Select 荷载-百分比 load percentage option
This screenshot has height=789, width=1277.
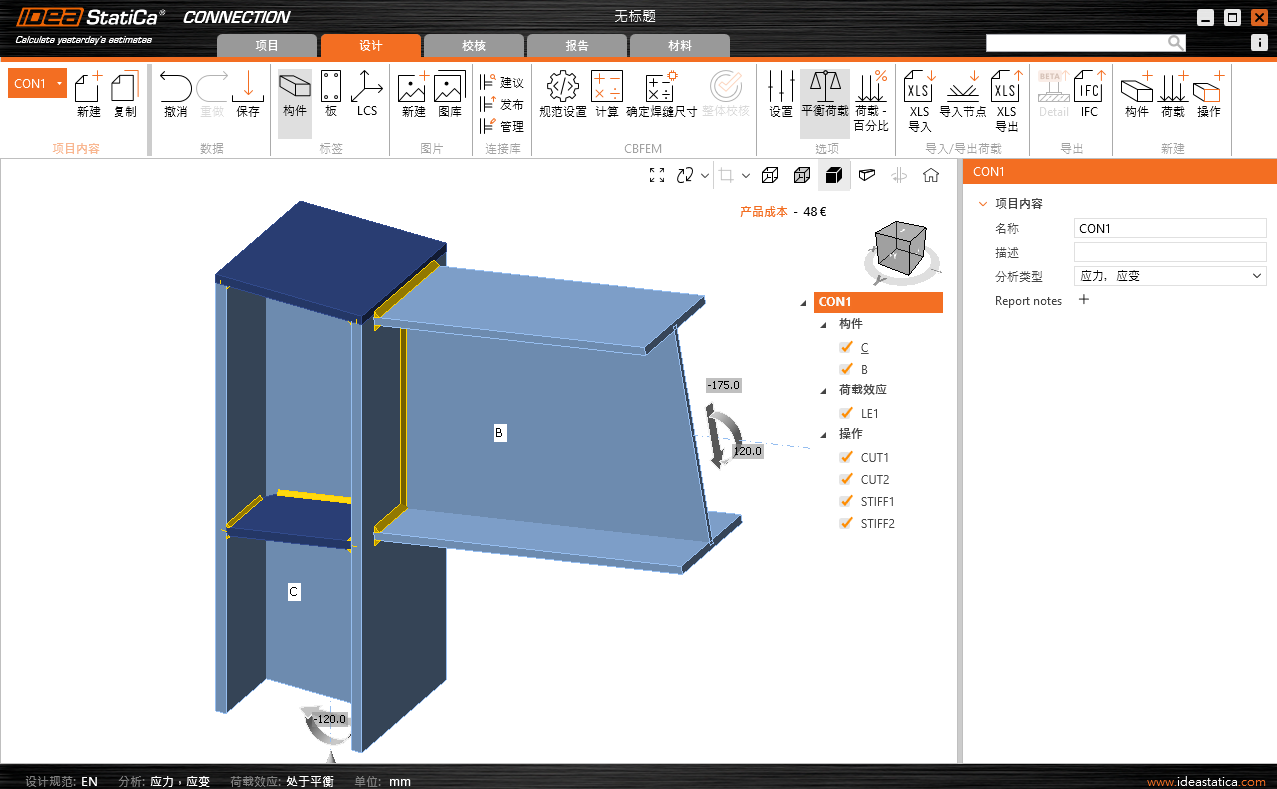click(x=871, y=101)
